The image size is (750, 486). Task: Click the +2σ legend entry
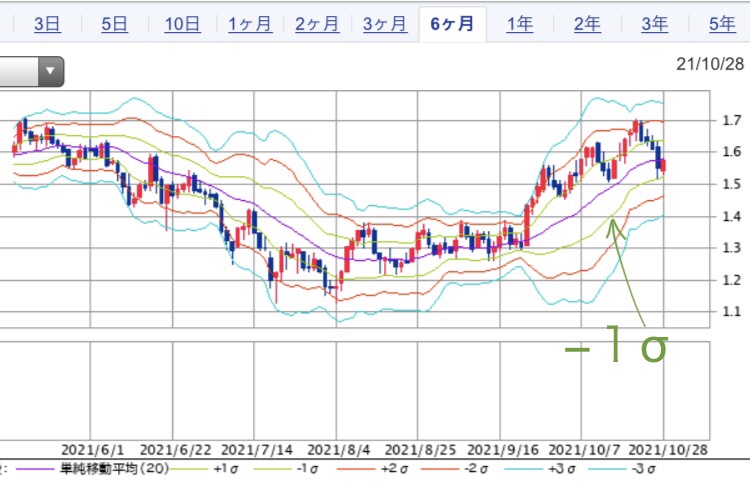(394, 469)
